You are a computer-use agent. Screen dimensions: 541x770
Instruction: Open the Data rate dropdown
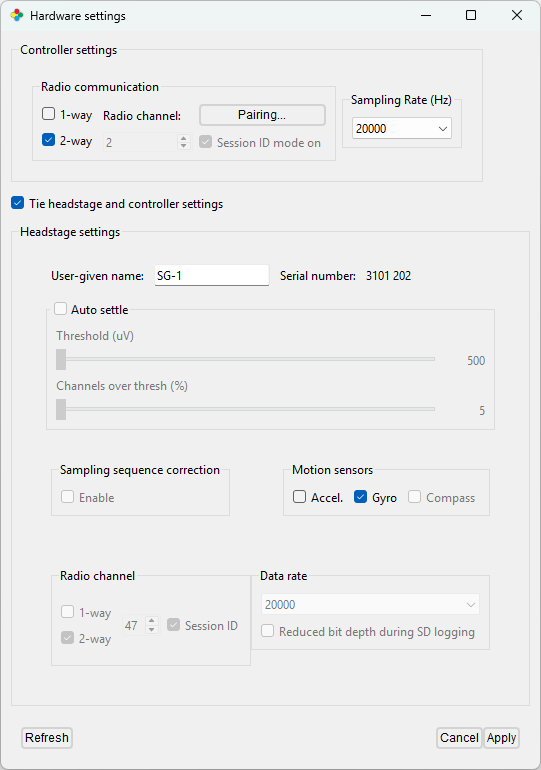tap(370, 605)
